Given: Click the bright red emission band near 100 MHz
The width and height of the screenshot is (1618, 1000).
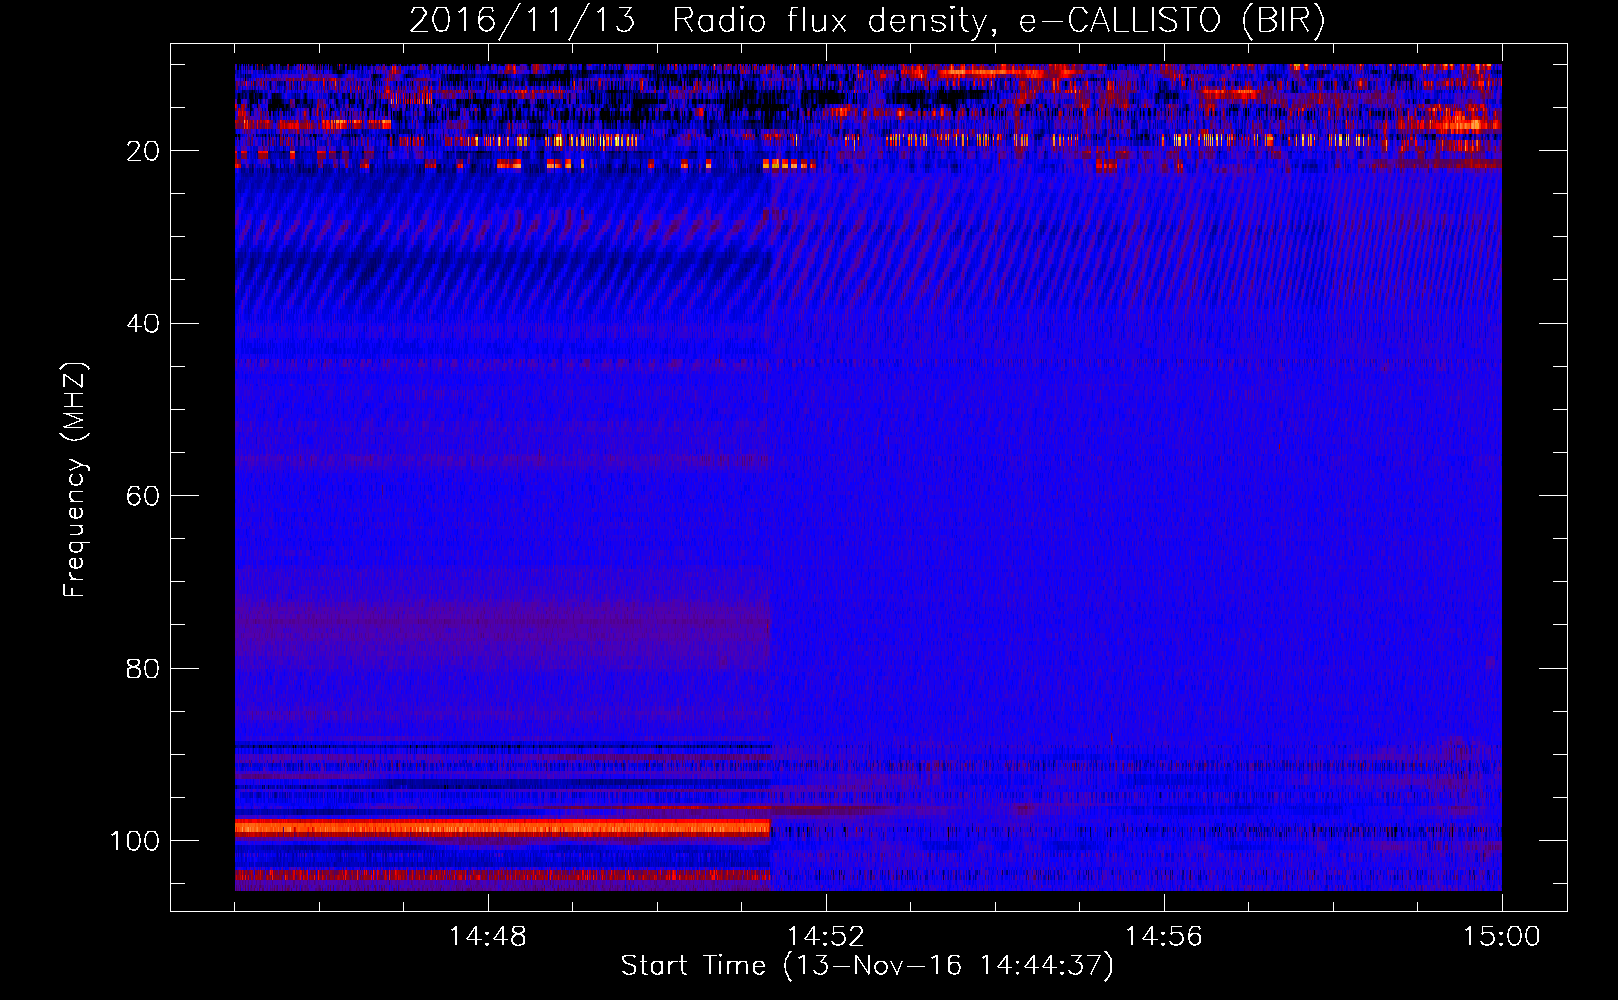Looking at the screenshot, I should pos(502,828).
